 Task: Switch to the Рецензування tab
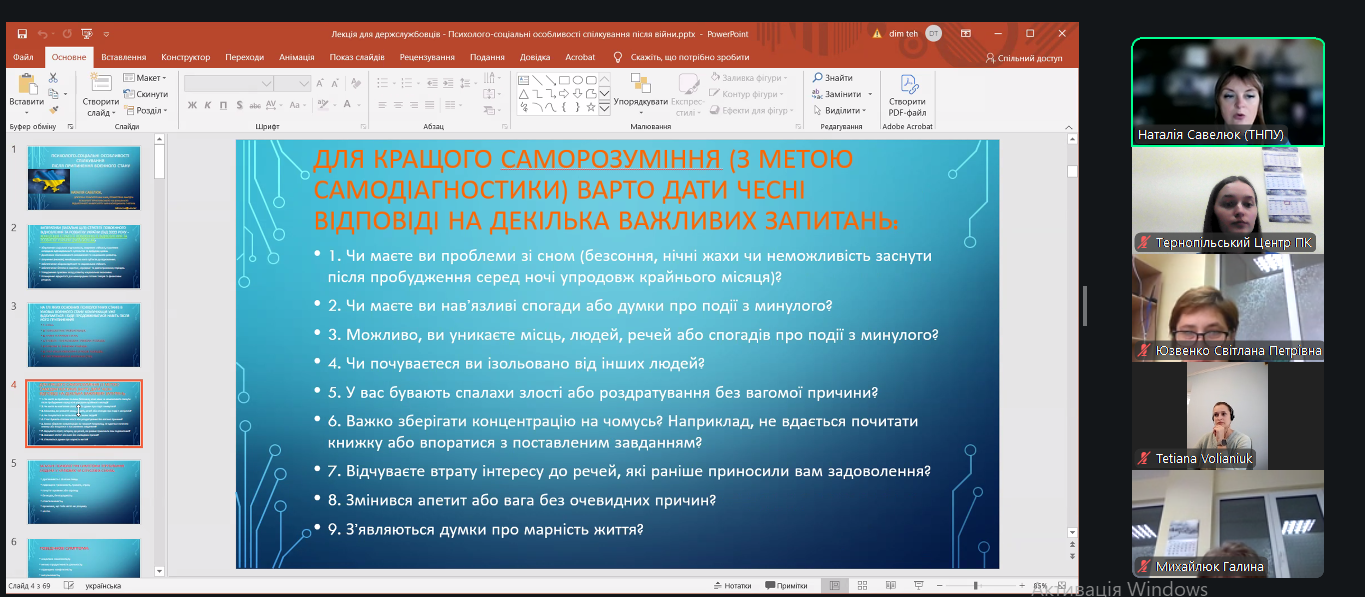[x=427, y=58]
